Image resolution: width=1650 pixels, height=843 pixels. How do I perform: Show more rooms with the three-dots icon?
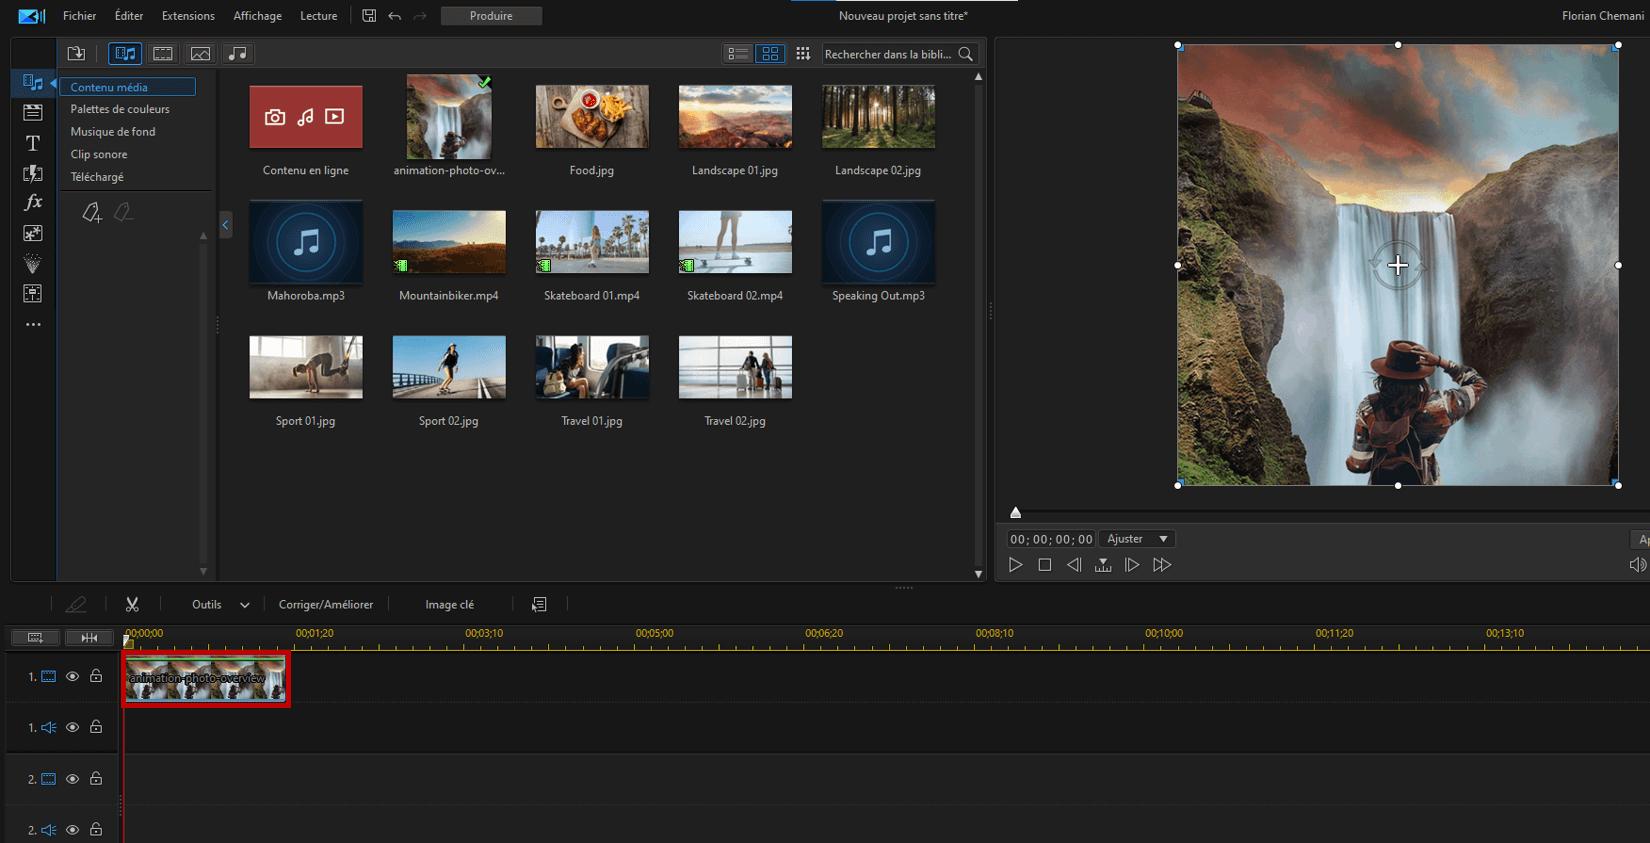coord(33,325)
